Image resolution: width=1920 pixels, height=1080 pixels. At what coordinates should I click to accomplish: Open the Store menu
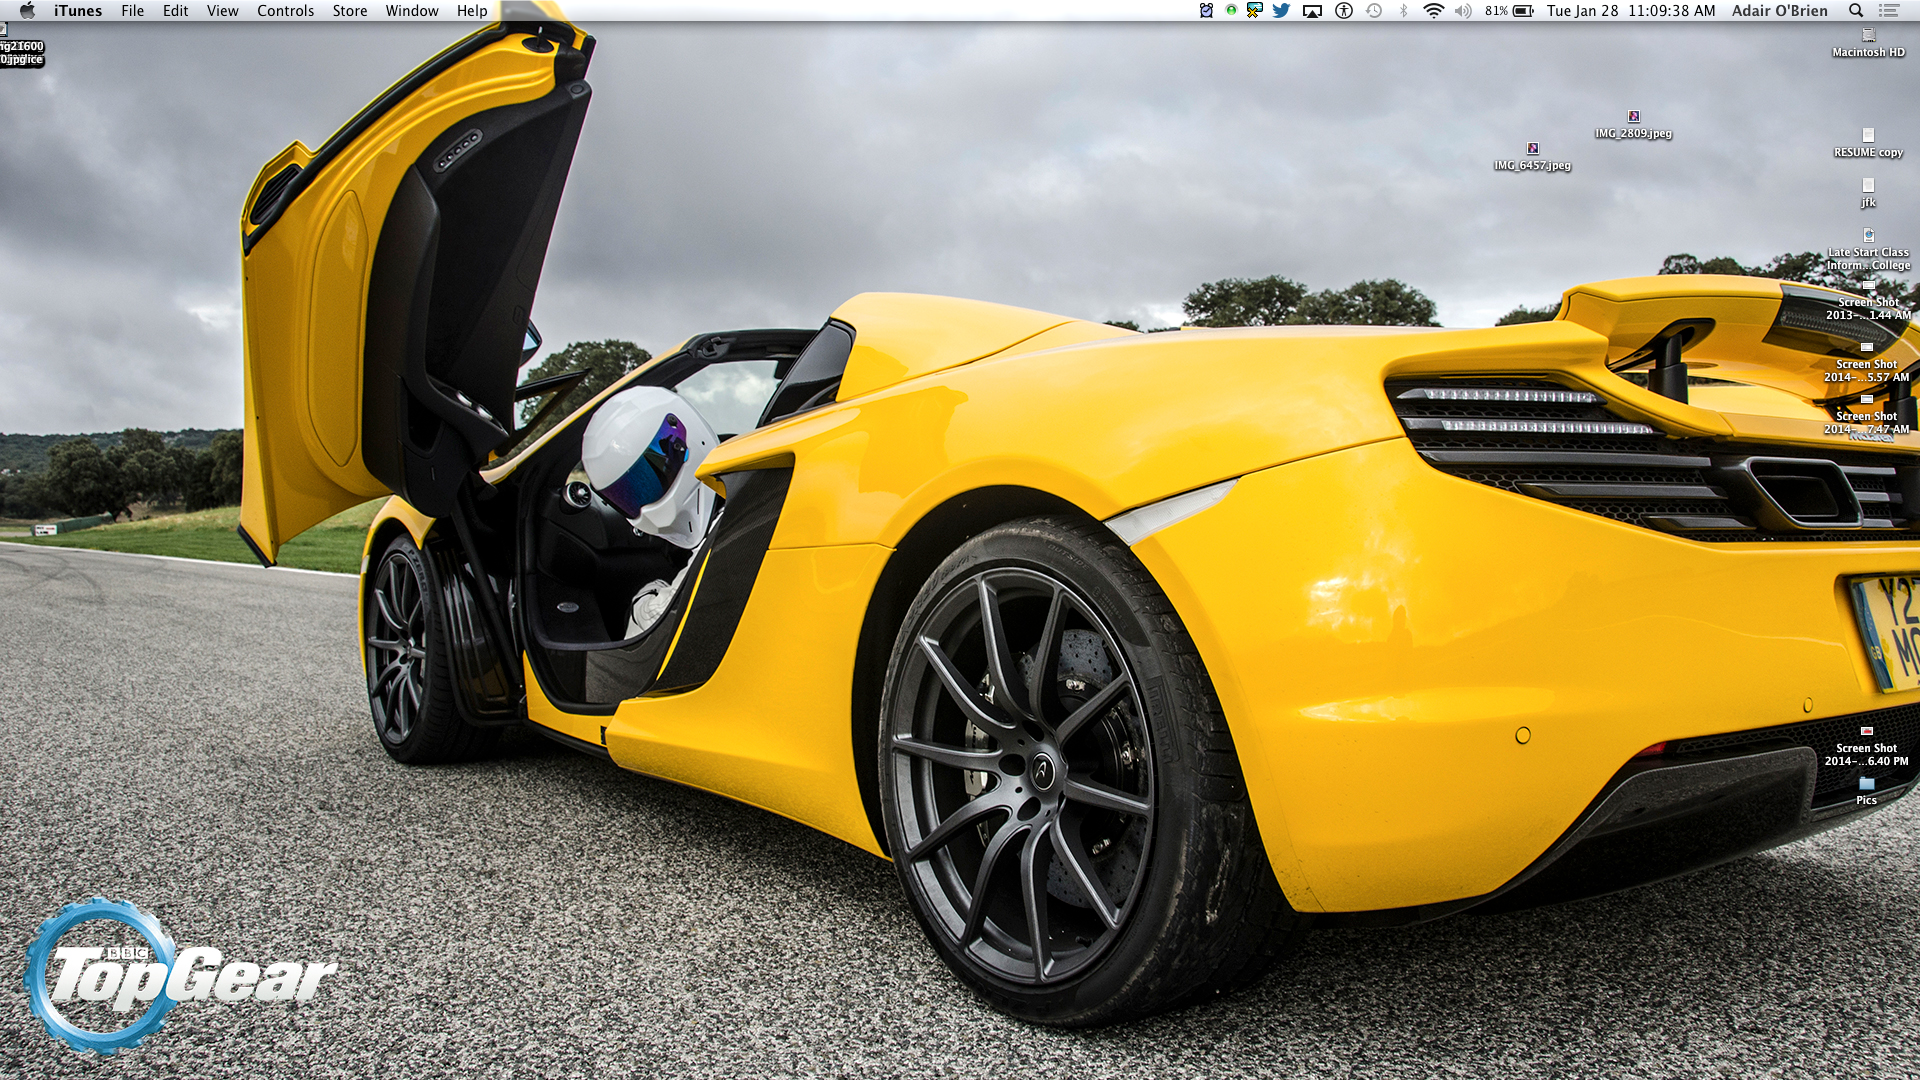[349, 10]
